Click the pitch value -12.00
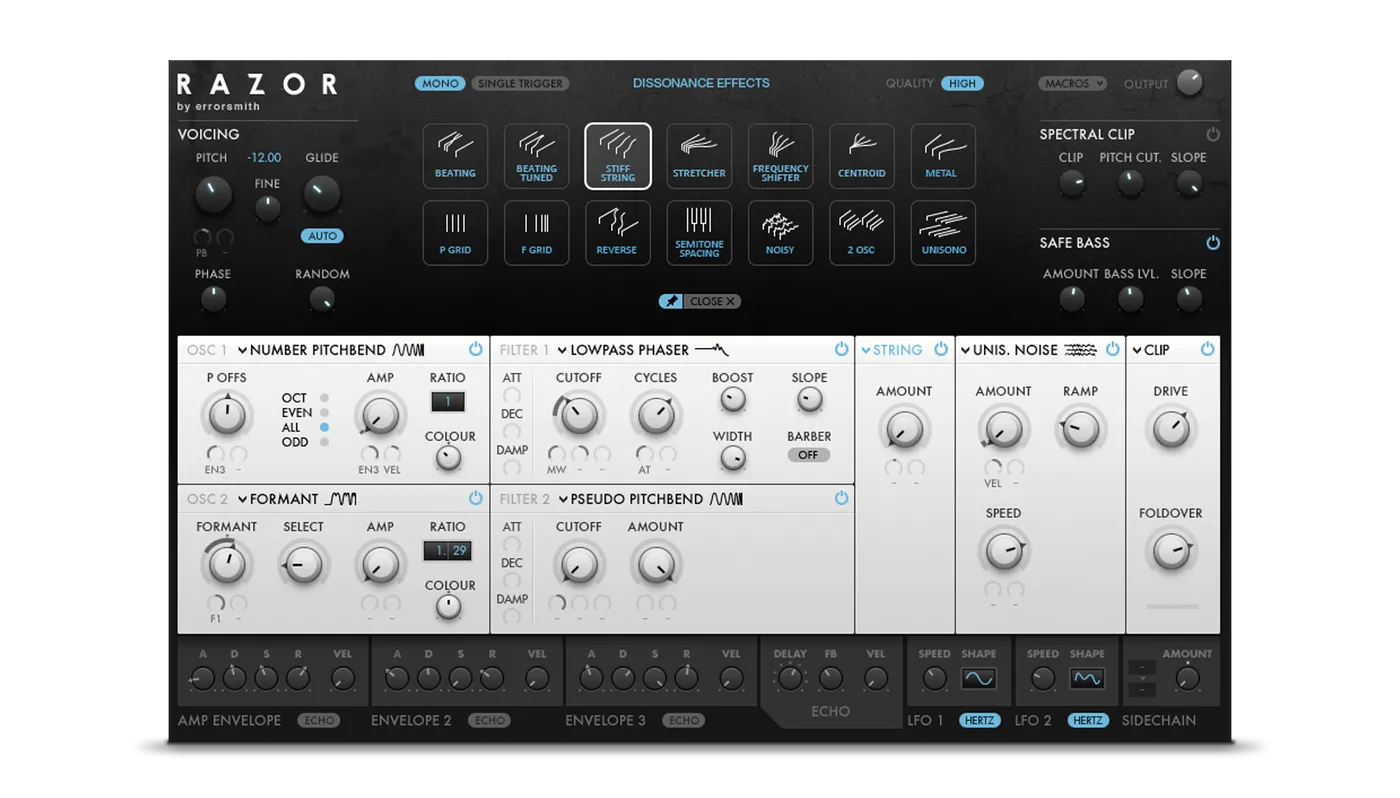 [264, 158]
